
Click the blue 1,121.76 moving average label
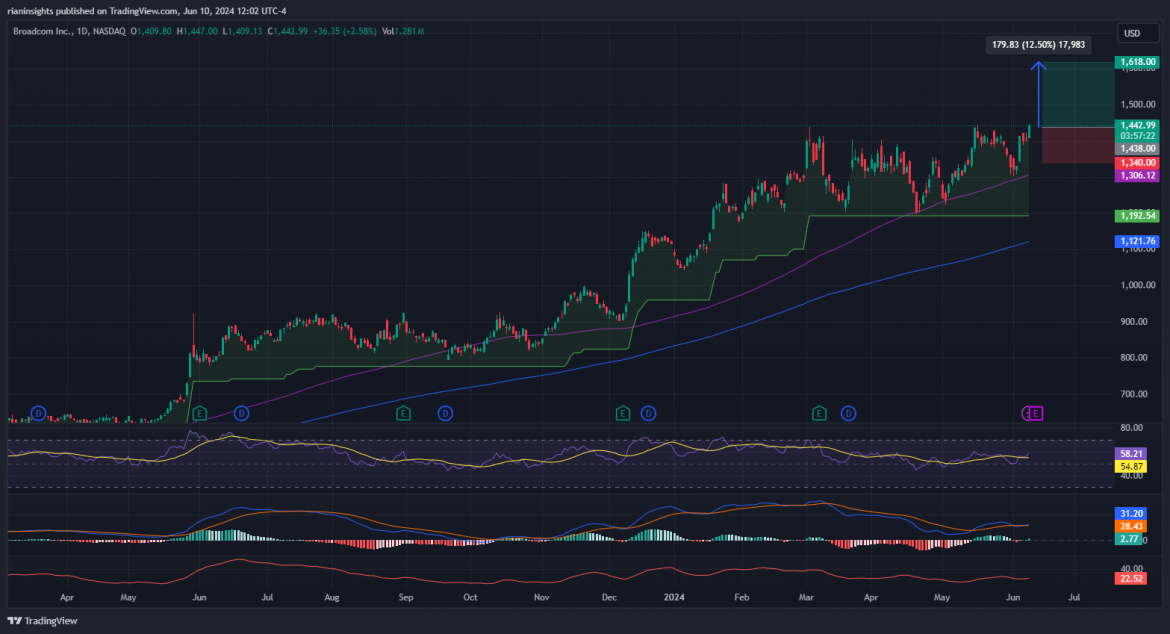click(x=1138, y=241)
